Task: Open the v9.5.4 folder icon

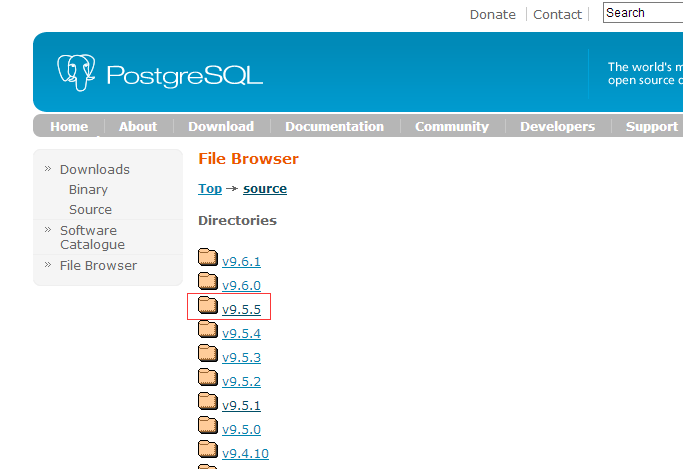Action: pos(208,329)
